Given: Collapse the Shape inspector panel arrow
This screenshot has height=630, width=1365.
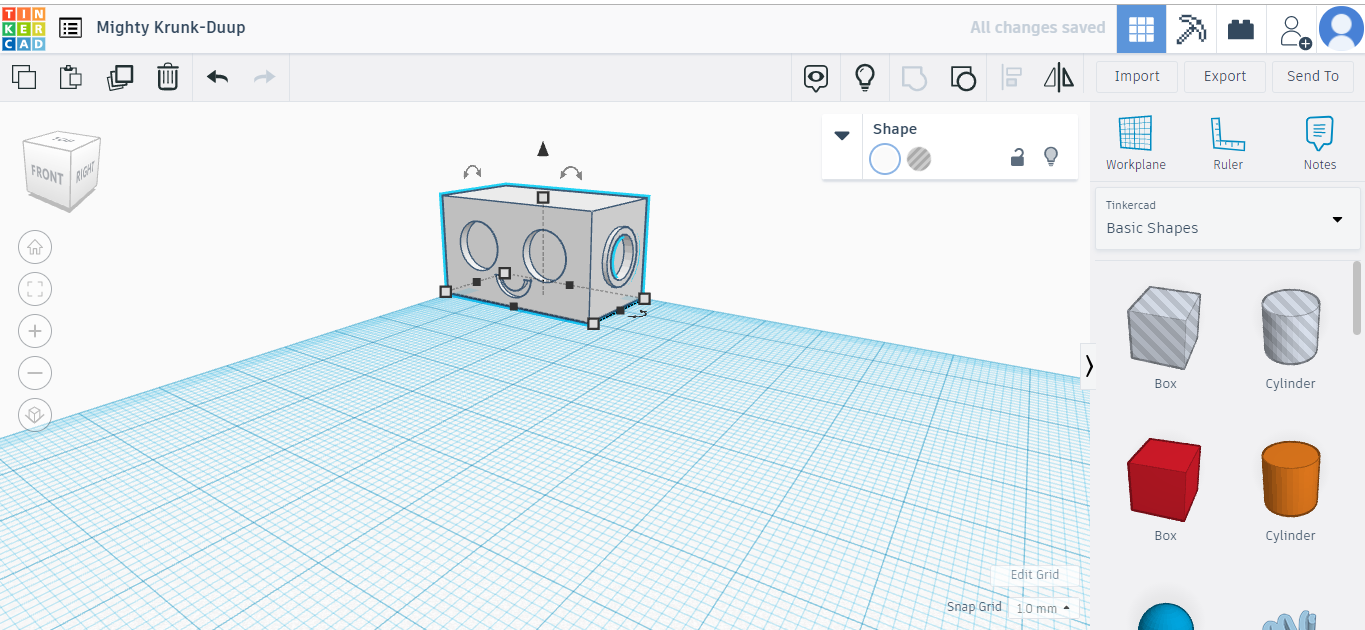Looking at the screenshot, I should [x=842, y=135].
